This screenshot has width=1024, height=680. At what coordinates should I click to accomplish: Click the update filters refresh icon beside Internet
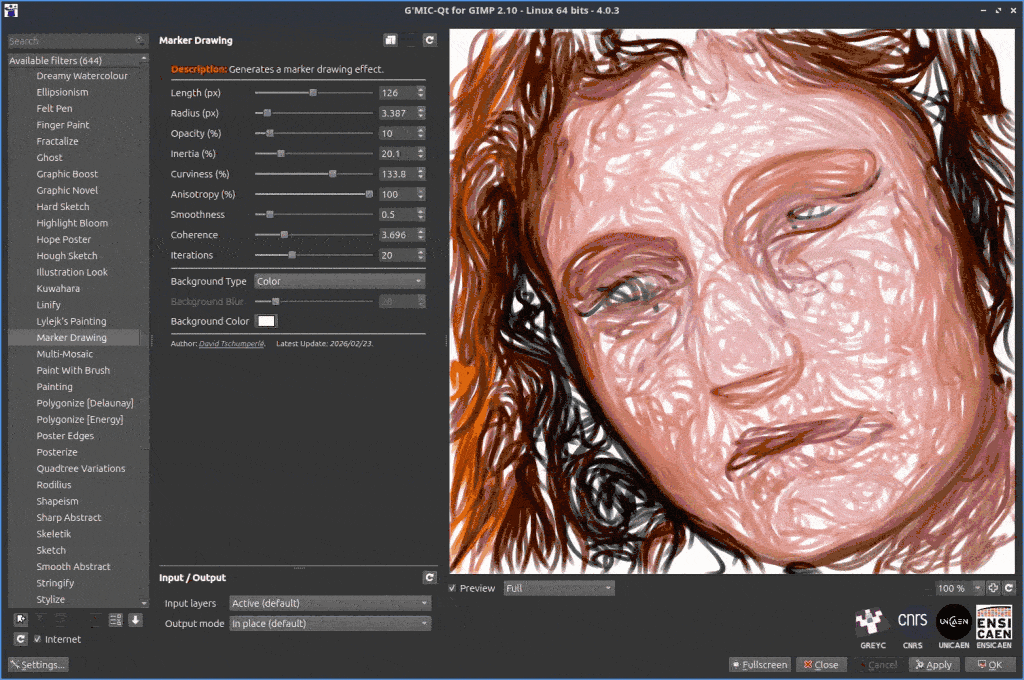(21, 639)
